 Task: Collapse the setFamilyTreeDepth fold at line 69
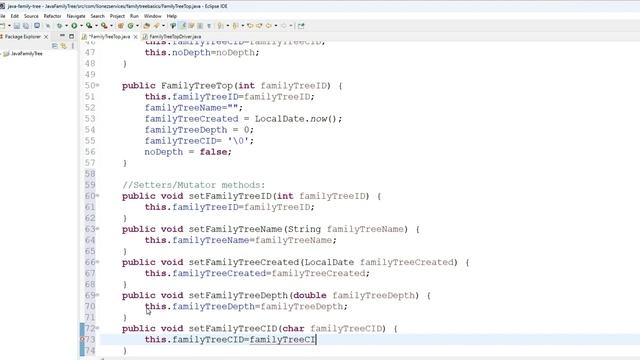tap(98, 295)
